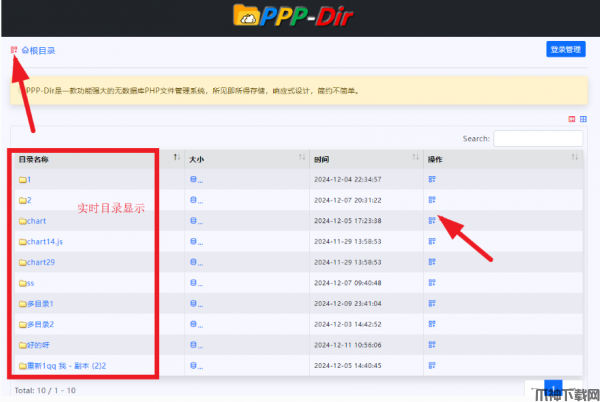This screenshot has height=402, width=600.
Task: Sort by 大小 column arrows
Action: coord(302,157)
